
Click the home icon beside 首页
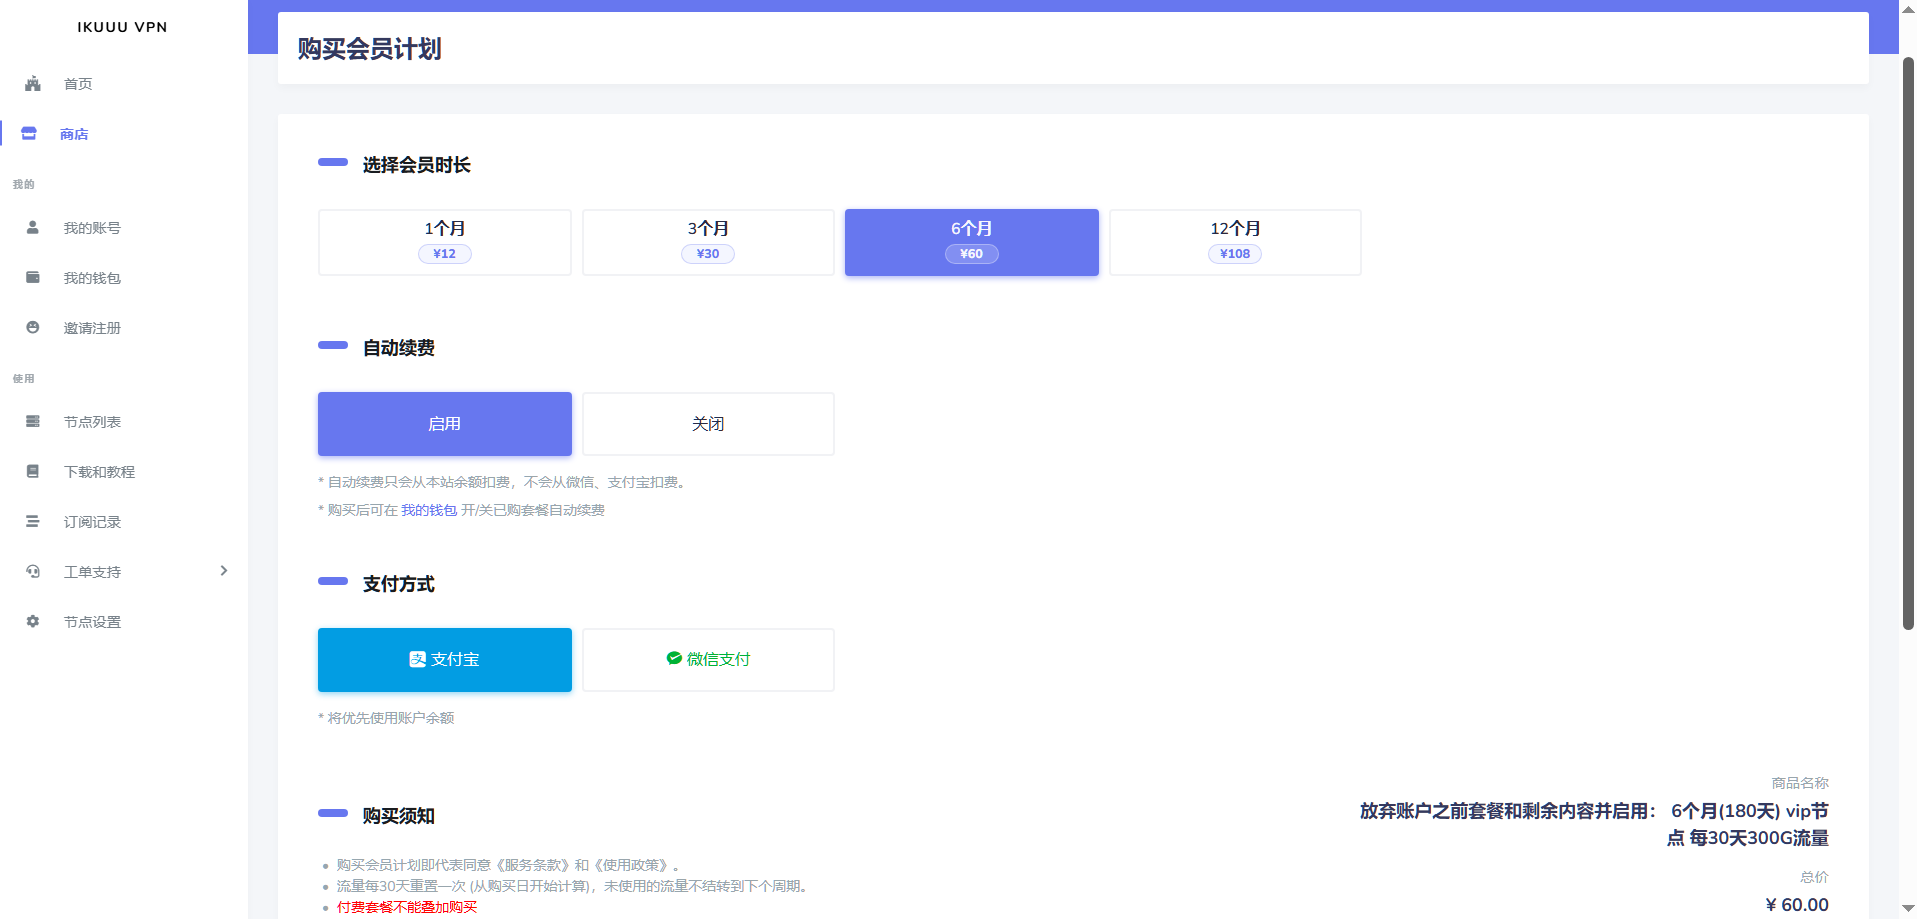click(x=33, y=84)
